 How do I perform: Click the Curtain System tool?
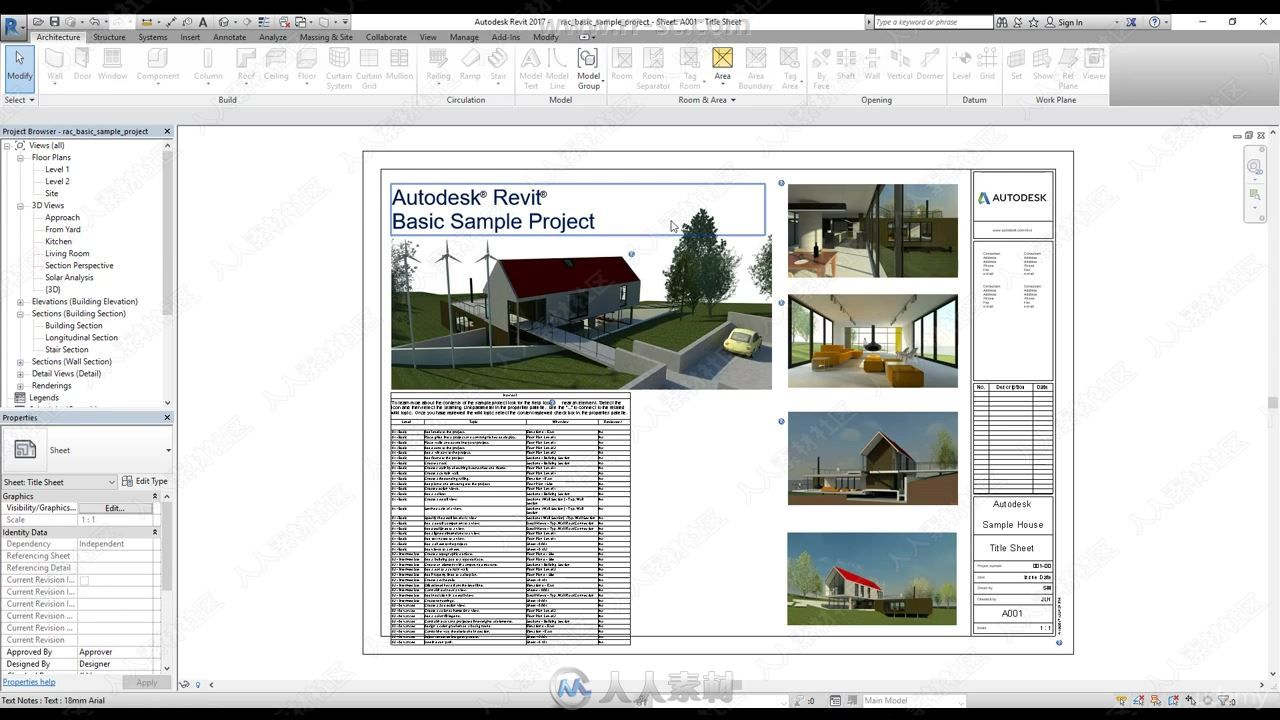339,68
